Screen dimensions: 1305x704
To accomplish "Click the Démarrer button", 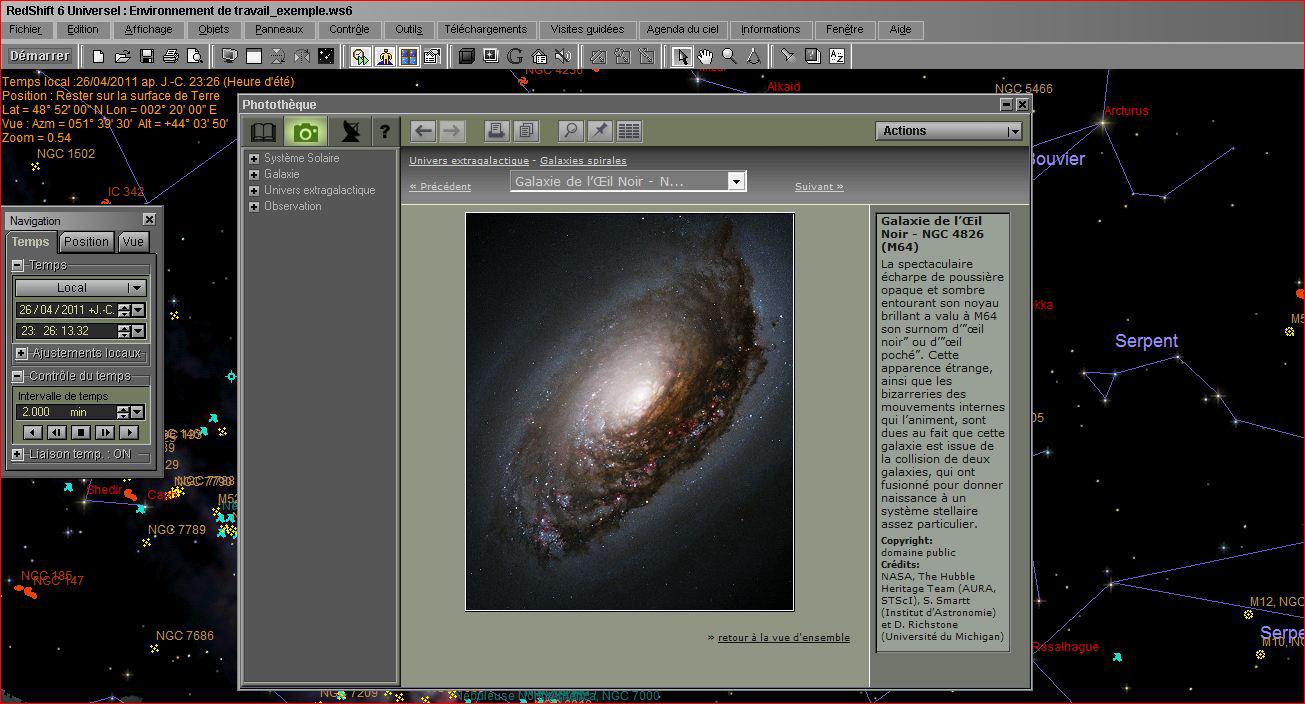I will point(40,56).
